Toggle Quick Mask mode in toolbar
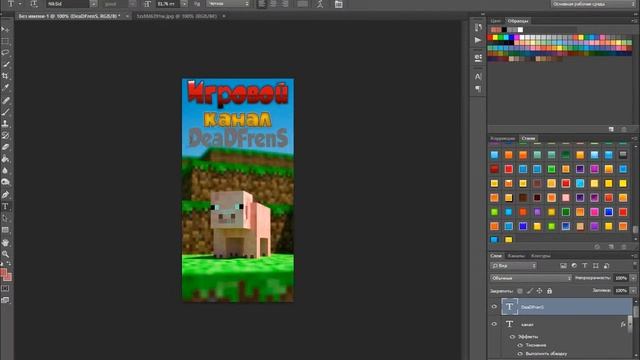 tap(5, 289)
